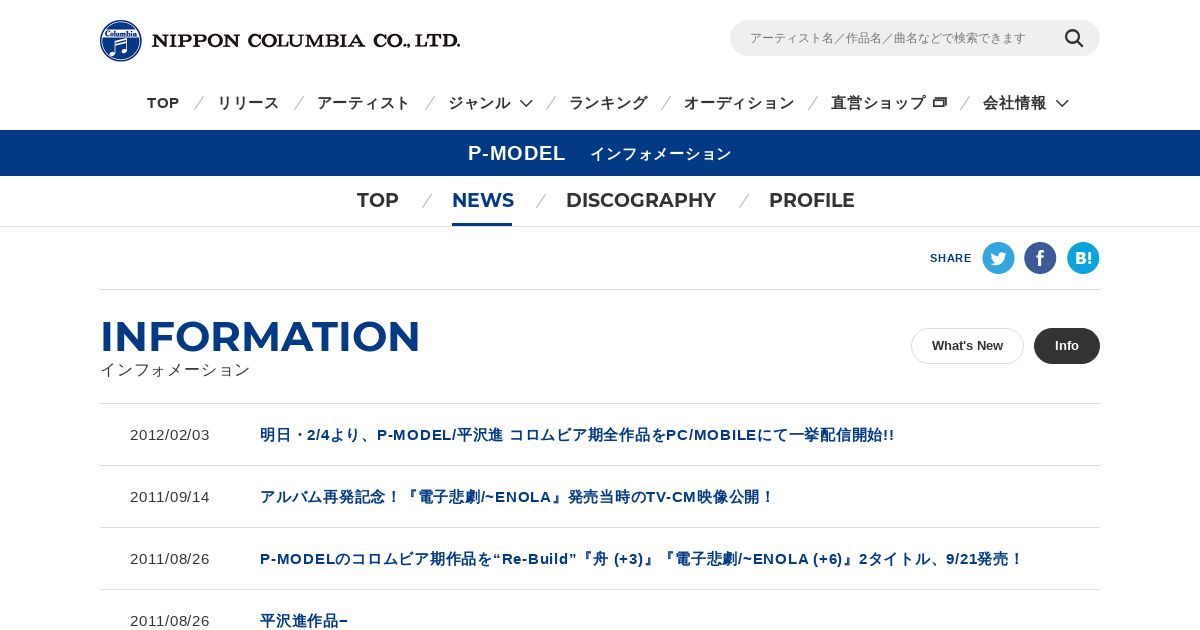Click the date 2012/02/03
1200x630 pixels.
pyautogui.click(x=170, y=435)
